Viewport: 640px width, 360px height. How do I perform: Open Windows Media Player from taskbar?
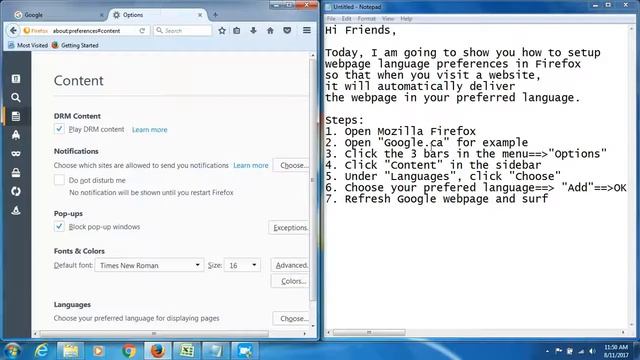tap(98, 351)
